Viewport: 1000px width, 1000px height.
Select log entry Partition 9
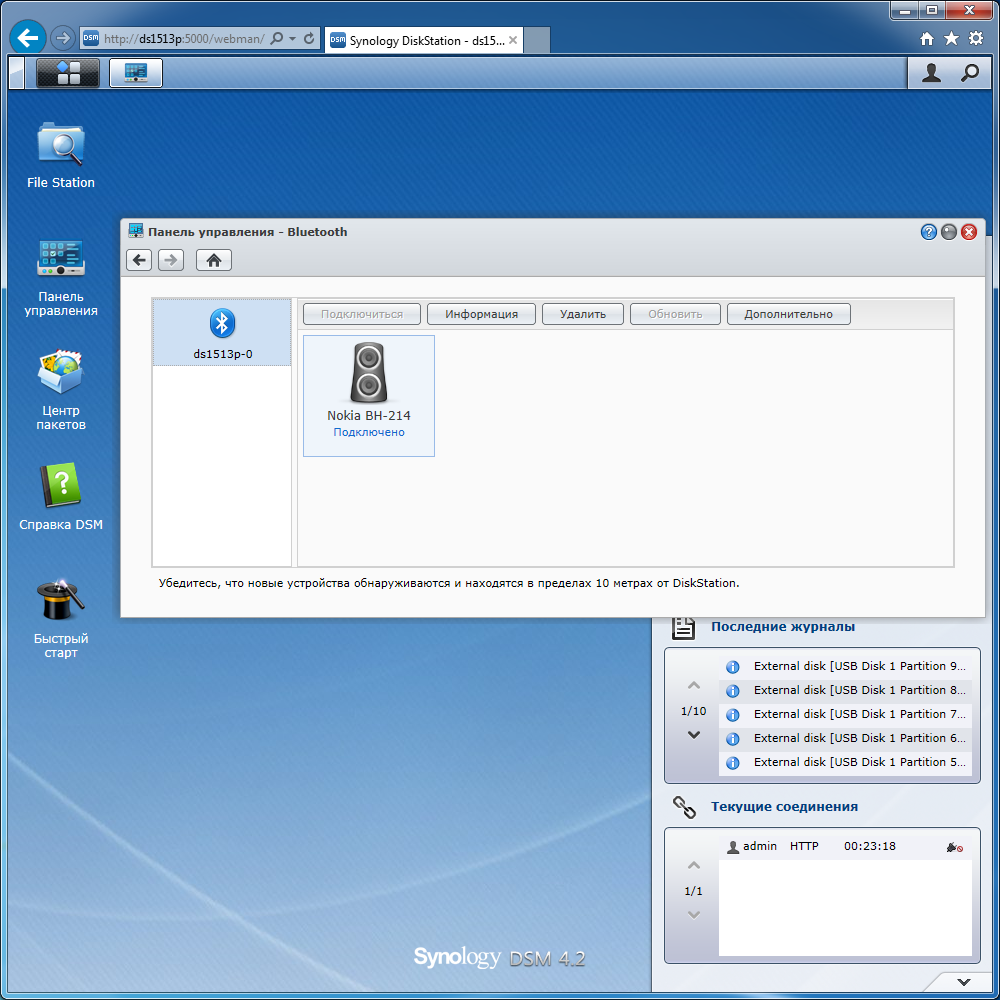[845, 666]
